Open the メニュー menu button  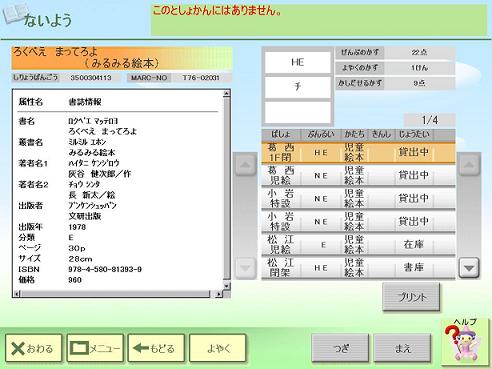pos(95,348)
